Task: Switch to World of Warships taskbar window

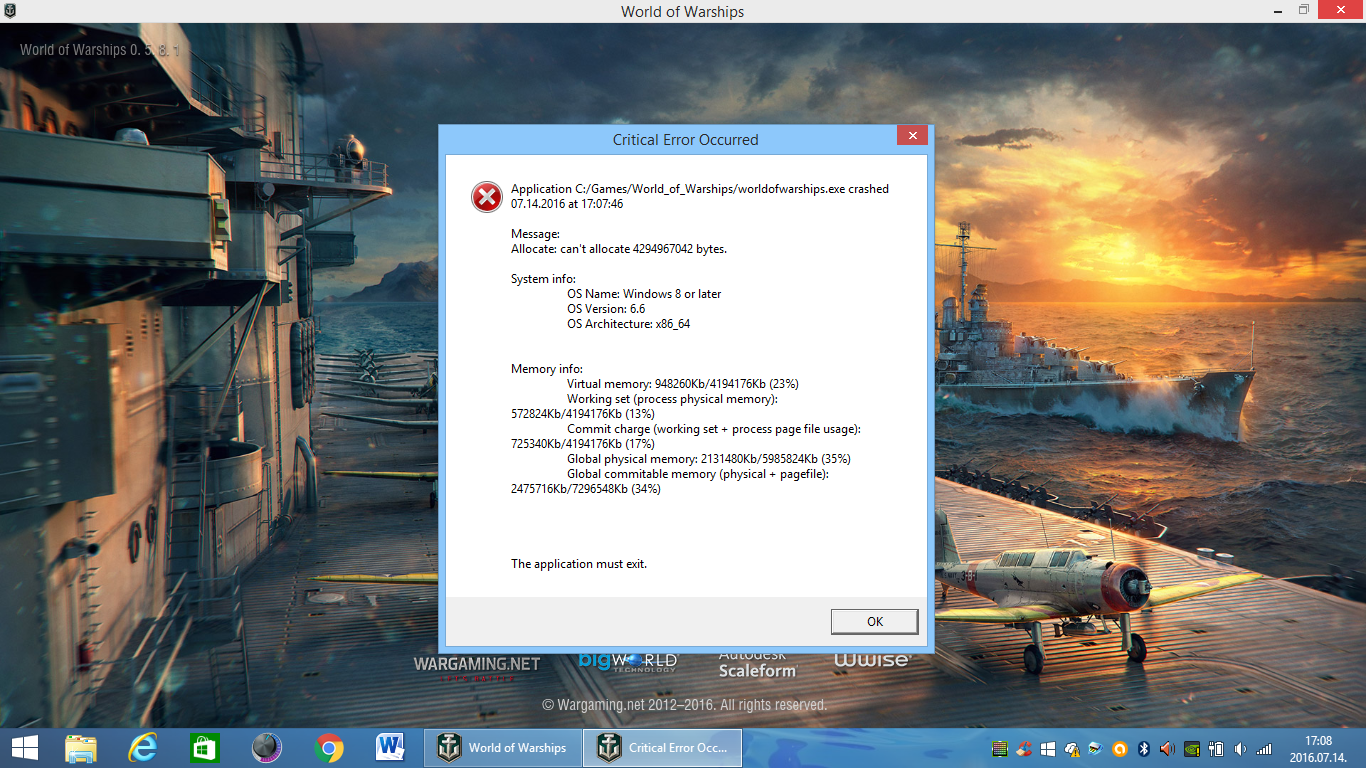Action: pos(503,748)
